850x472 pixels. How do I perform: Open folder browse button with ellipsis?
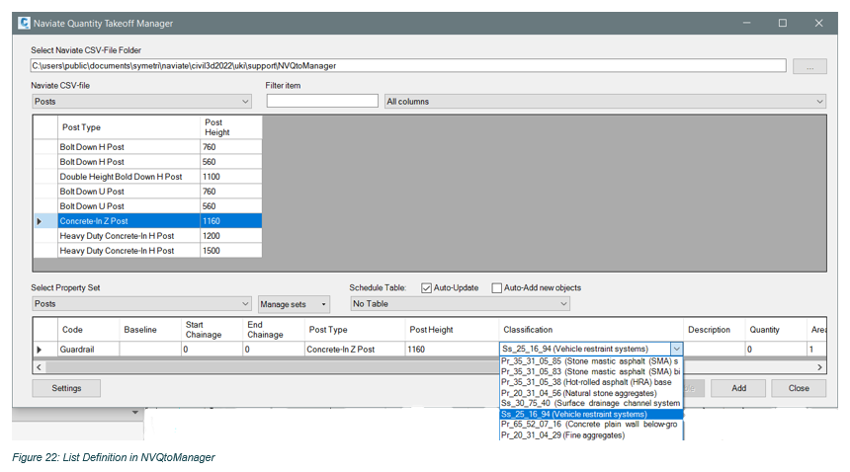point(809,66)
